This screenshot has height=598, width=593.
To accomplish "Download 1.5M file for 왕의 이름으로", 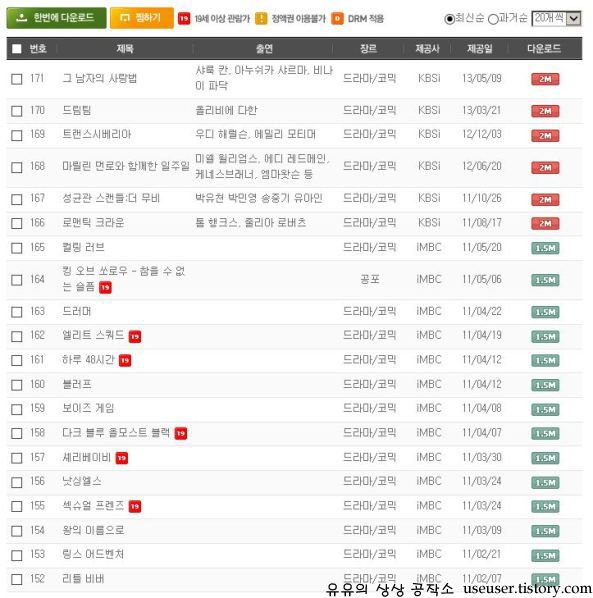I will click(x=545, y=531).
